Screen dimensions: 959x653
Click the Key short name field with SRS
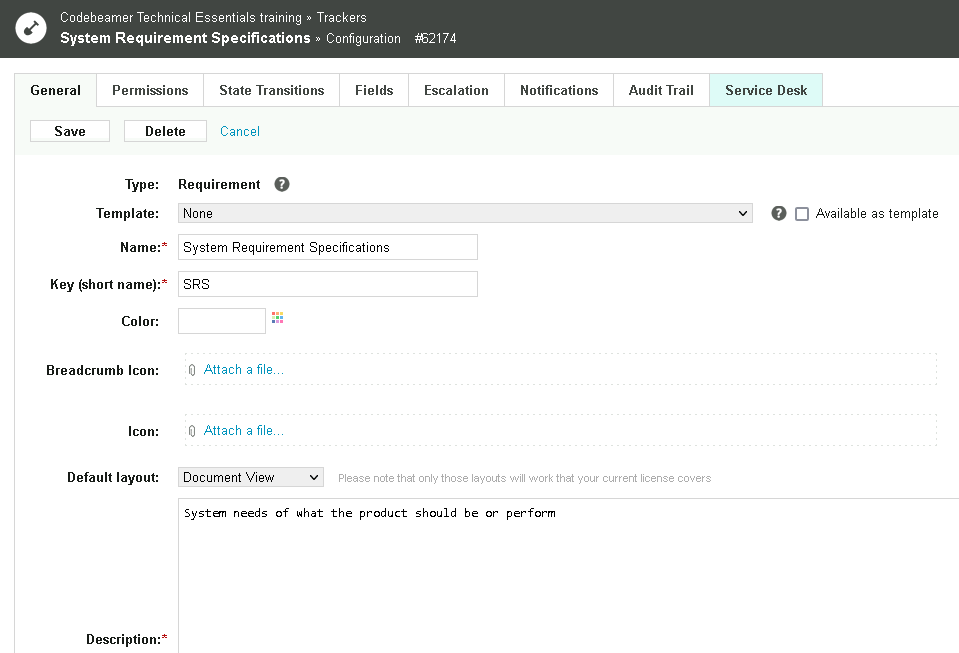pyautogui.click(x=328, y=284)
